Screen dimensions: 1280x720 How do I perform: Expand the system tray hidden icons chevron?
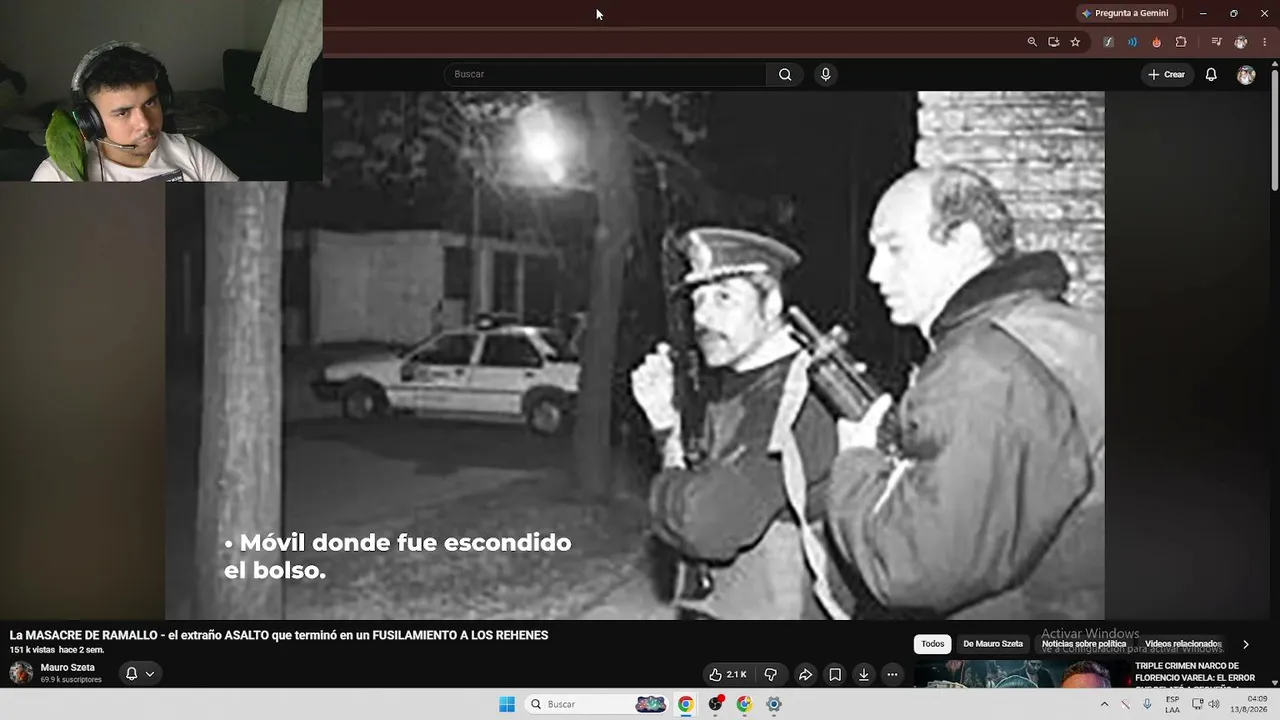(1104, 704)
